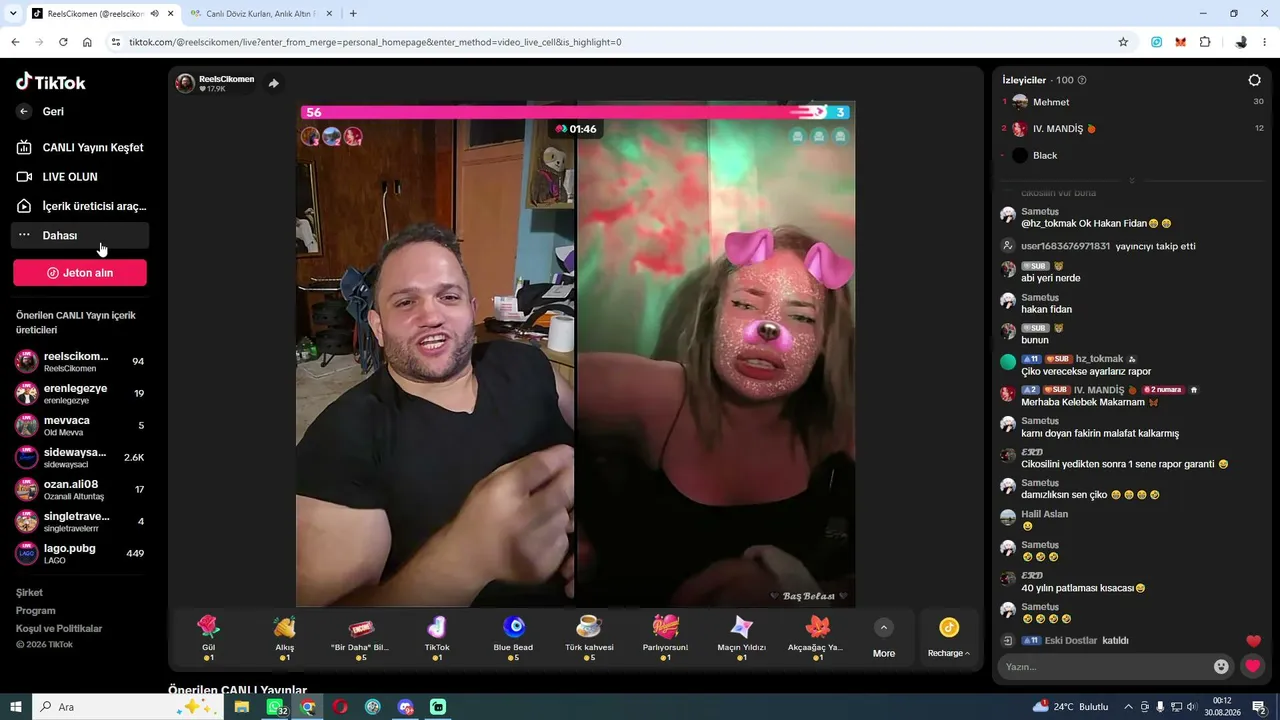Open the Chrome profile avatar
This screenshot has width=1280, height=720.
(1241, 42)
